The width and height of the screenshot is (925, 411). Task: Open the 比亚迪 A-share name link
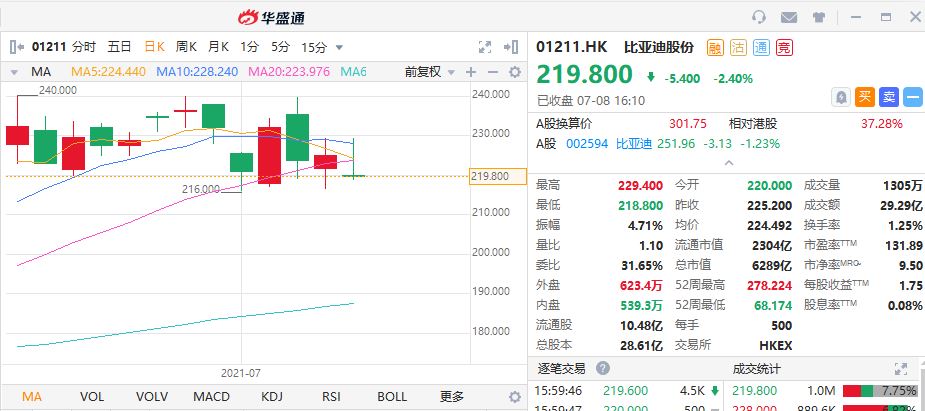coord(634,143)
